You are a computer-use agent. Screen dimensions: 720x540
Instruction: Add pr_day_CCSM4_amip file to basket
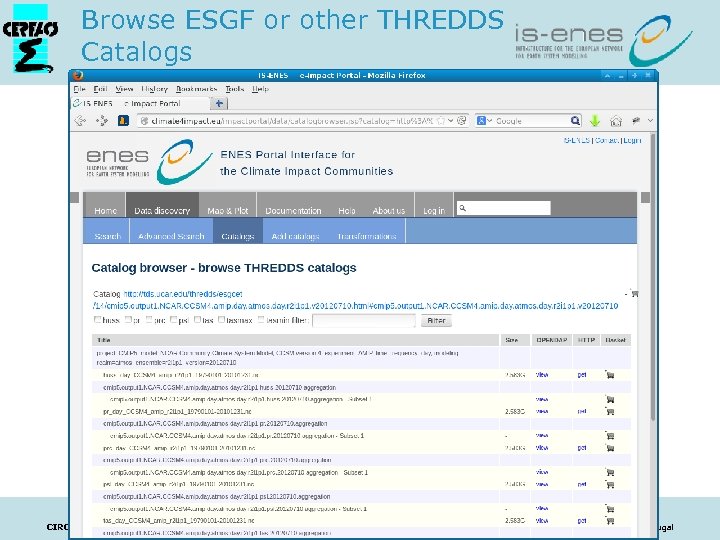pyautogui.click(x=610, y=411)
